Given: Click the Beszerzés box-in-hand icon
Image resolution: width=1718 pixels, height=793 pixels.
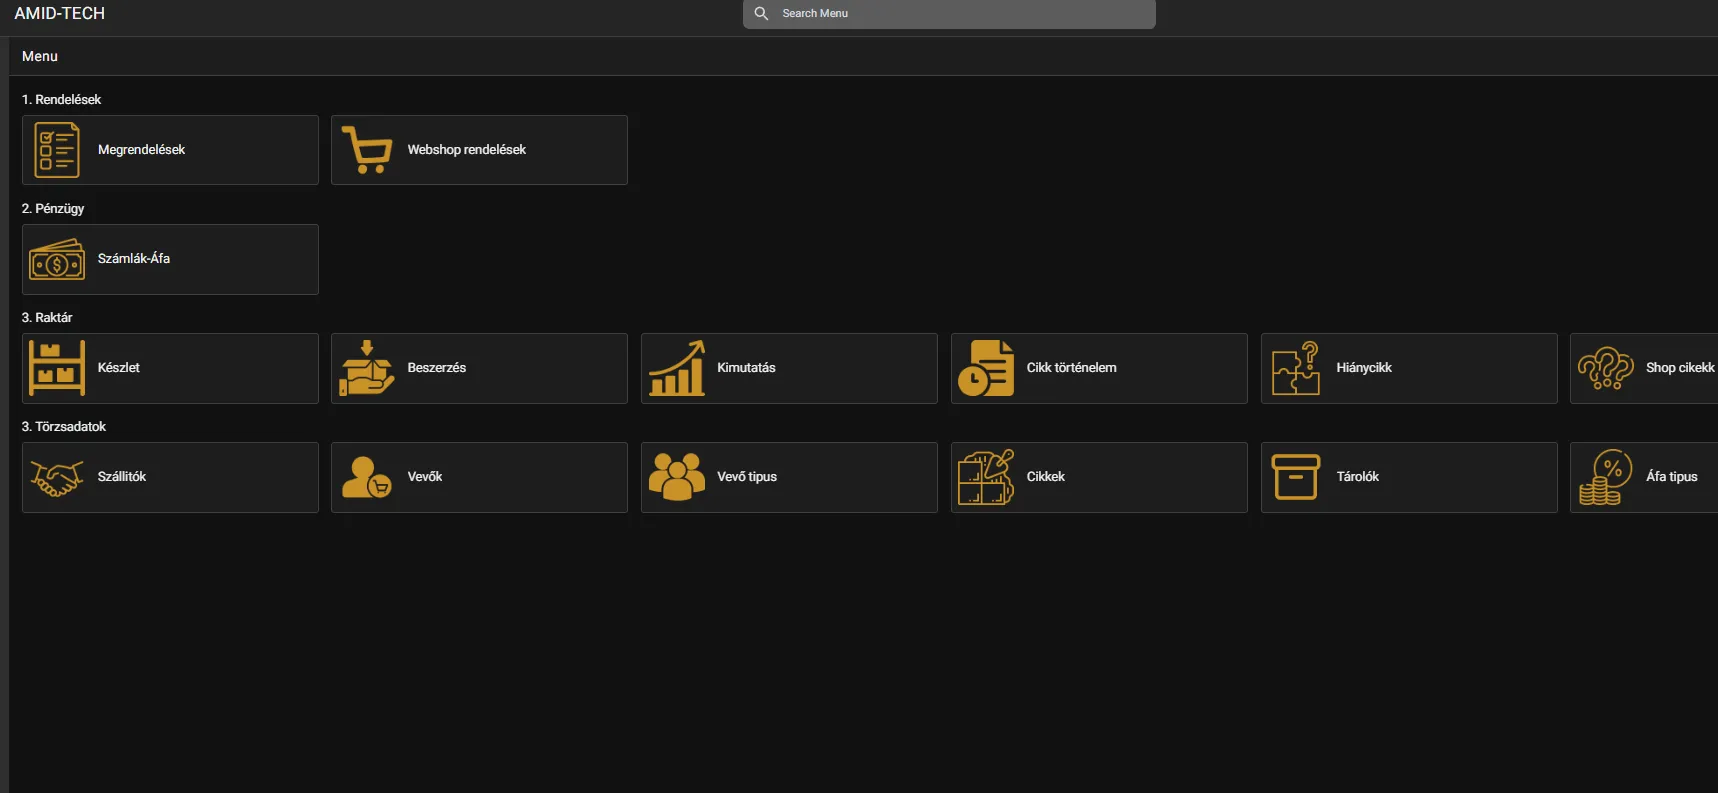Looking at the screenshot, I should coord(367,368).
